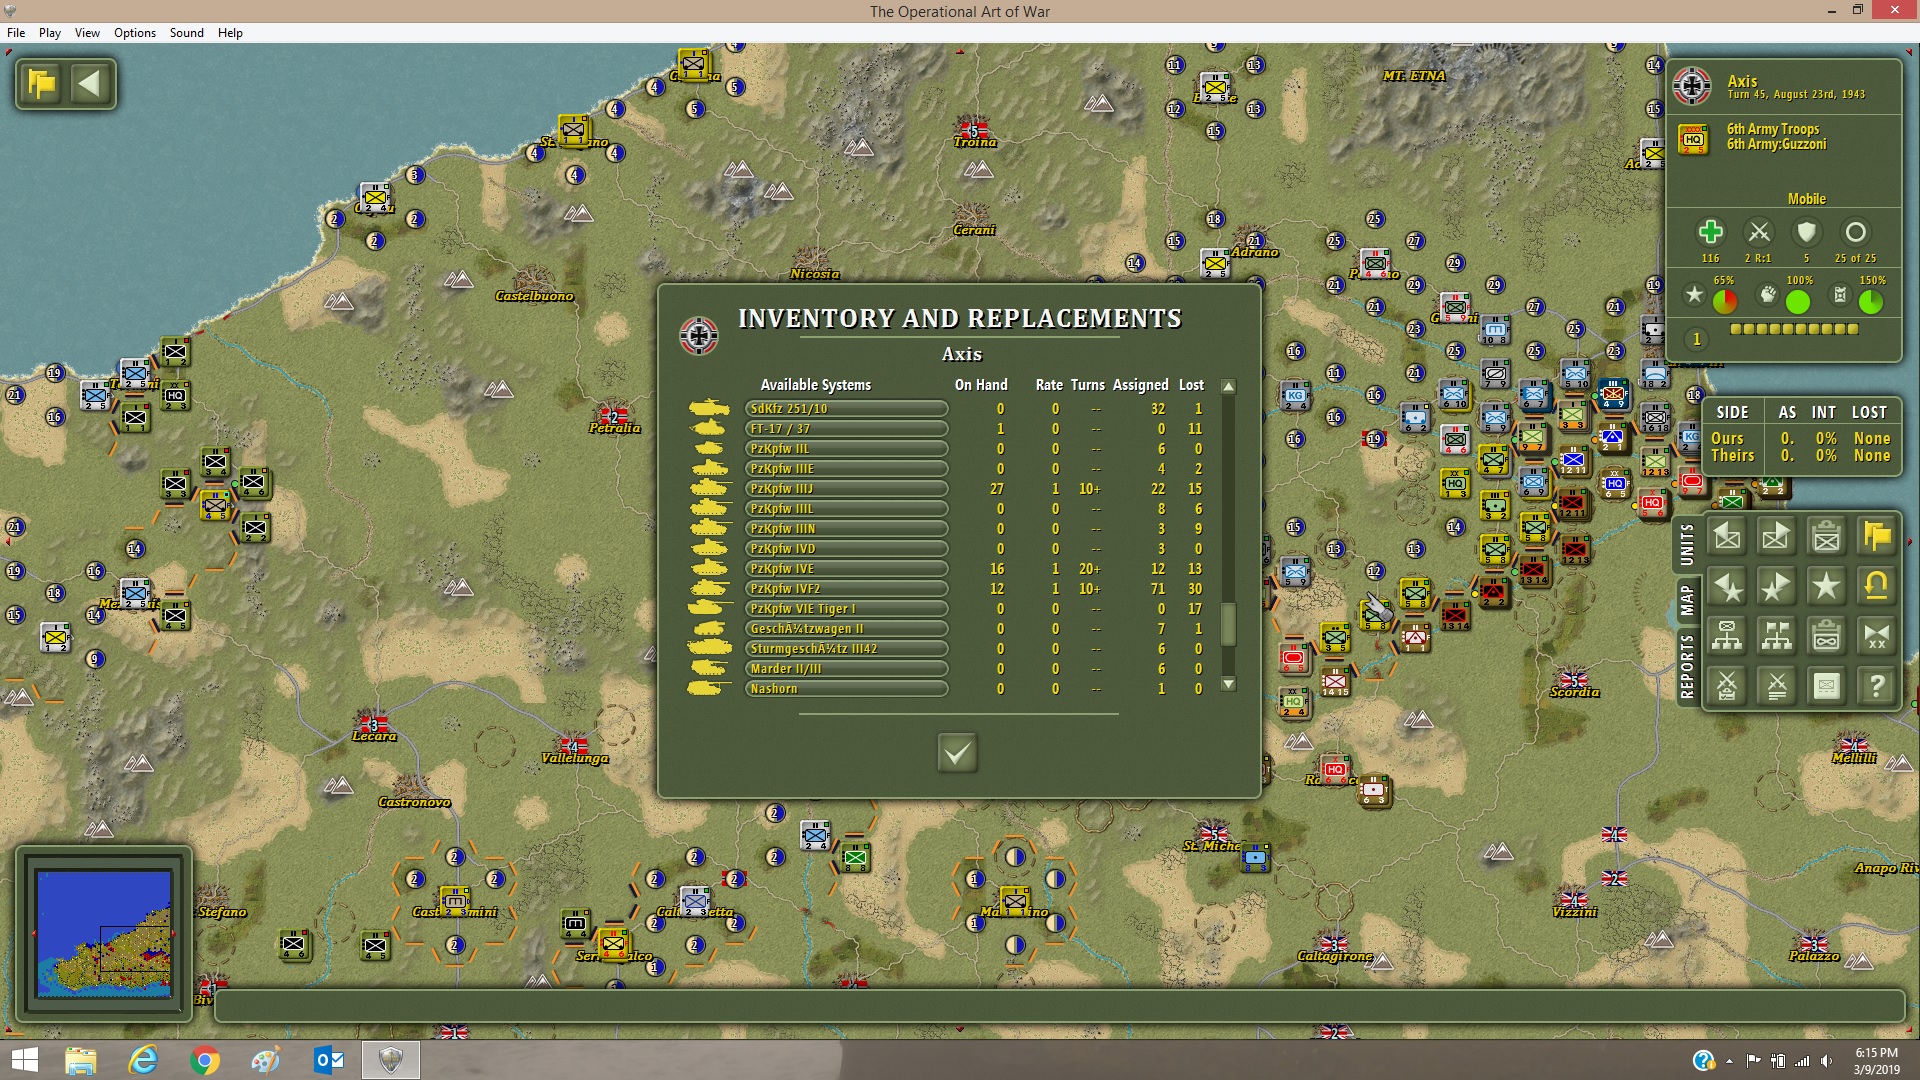Click the next unit icon in Units panel
This screenshot has height=1080, width=1920.
pyautogui.click(x=1777, y=537)
